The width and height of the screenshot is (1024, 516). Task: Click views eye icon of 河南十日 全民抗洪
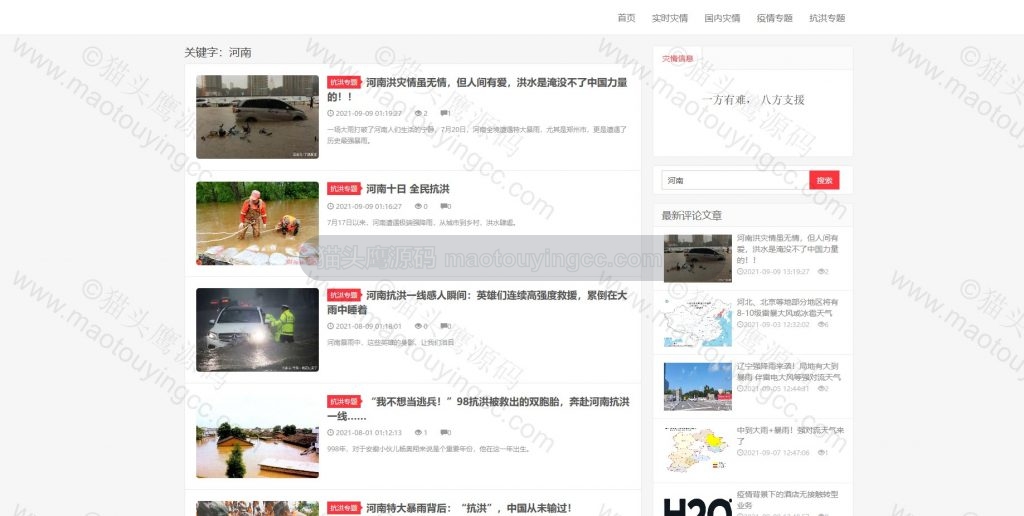[x=418, y=206]
